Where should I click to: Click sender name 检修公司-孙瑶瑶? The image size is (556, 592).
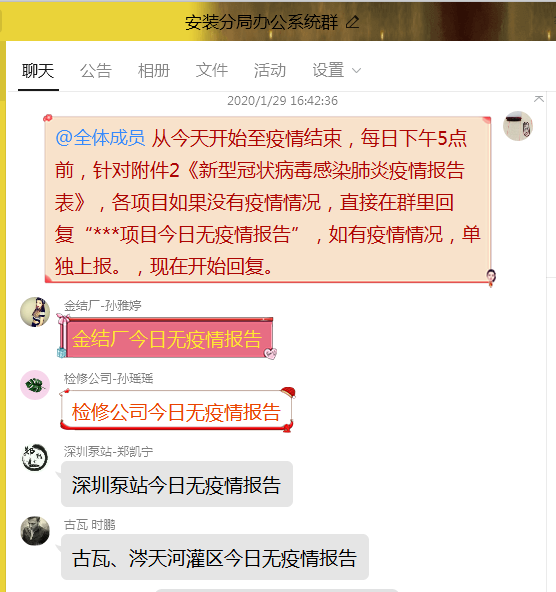coord(109,378)
